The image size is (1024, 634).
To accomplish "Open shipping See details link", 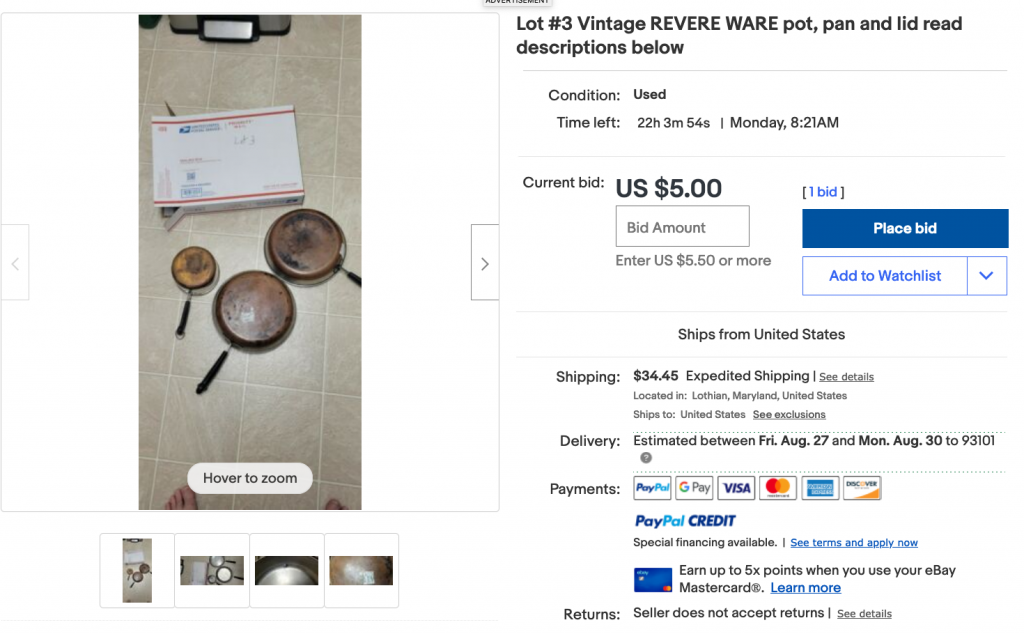I will tap(846, 377).
